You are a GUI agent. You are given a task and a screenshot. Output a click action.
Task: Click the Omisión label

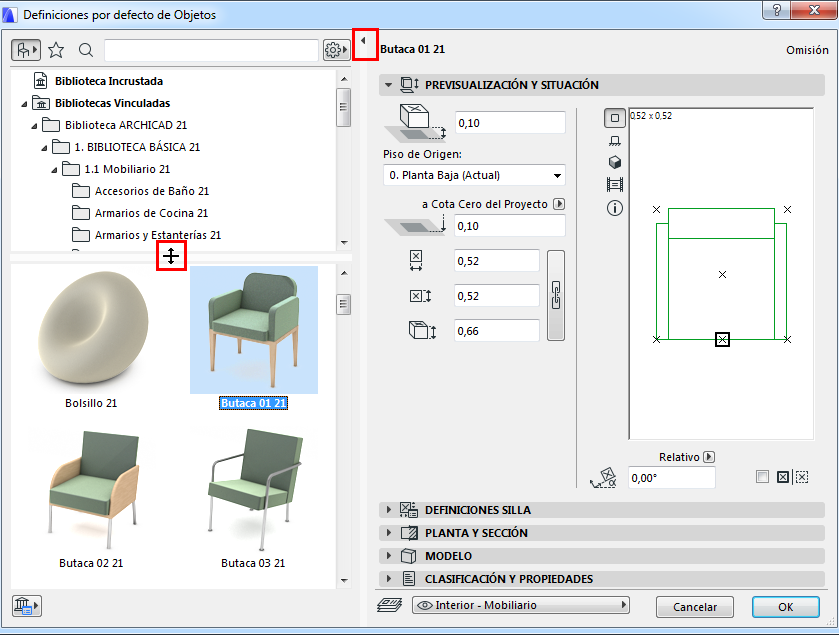[807, 50]
